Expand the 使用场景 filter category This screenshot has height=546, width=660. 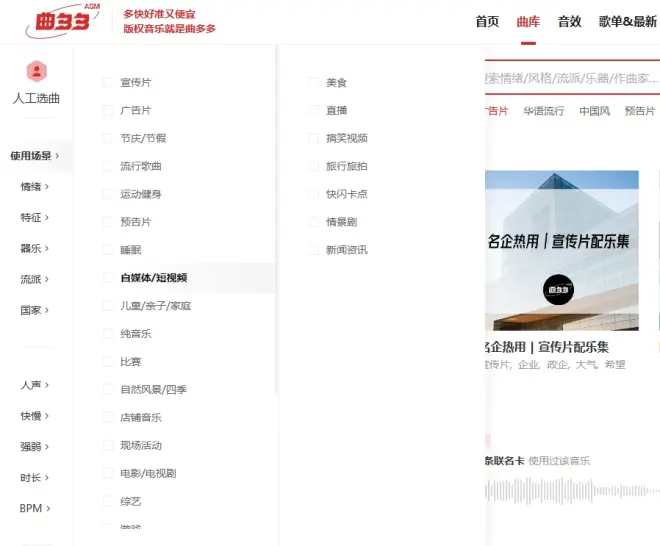(35, 156)
